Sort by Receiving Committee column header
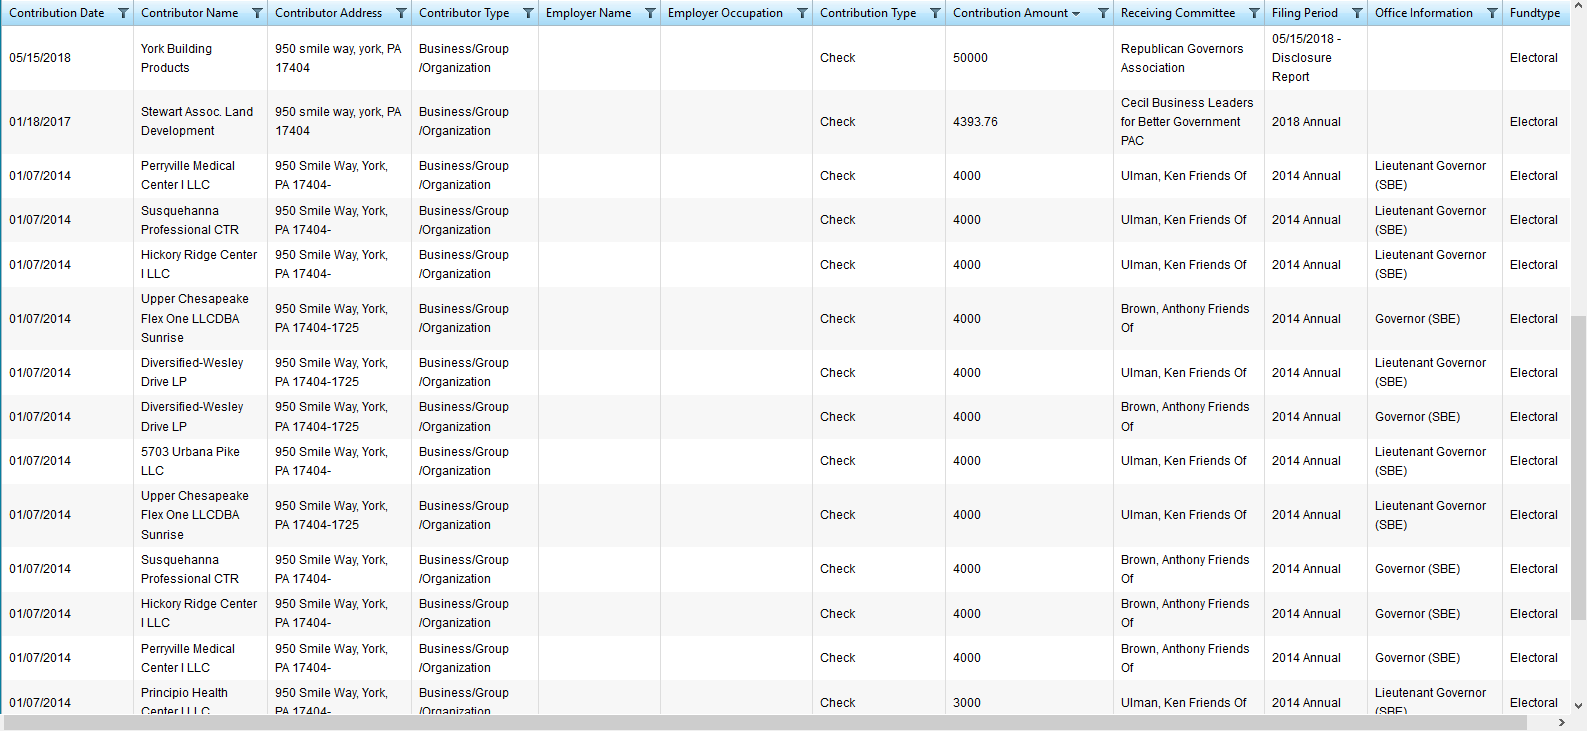This screenshot has width=1591, height=739. (1177, 13)
